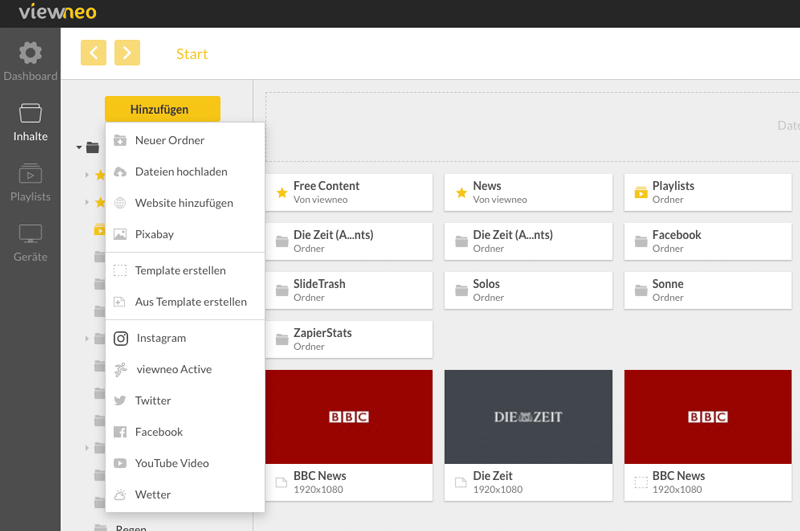Click the viewneo logo
This screenshot has width=800, height=531.
[58, 12]
